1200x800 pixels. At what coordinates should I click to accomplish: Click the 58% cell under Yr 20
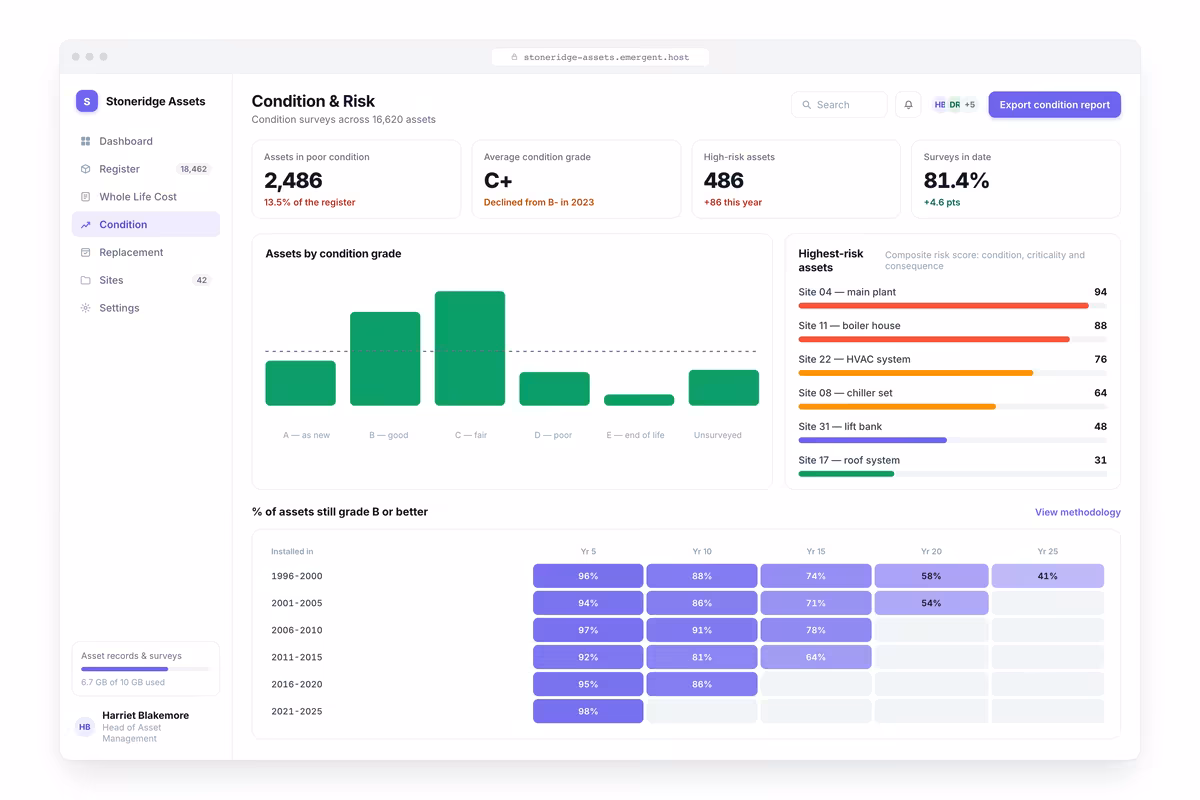coord(931,576)
